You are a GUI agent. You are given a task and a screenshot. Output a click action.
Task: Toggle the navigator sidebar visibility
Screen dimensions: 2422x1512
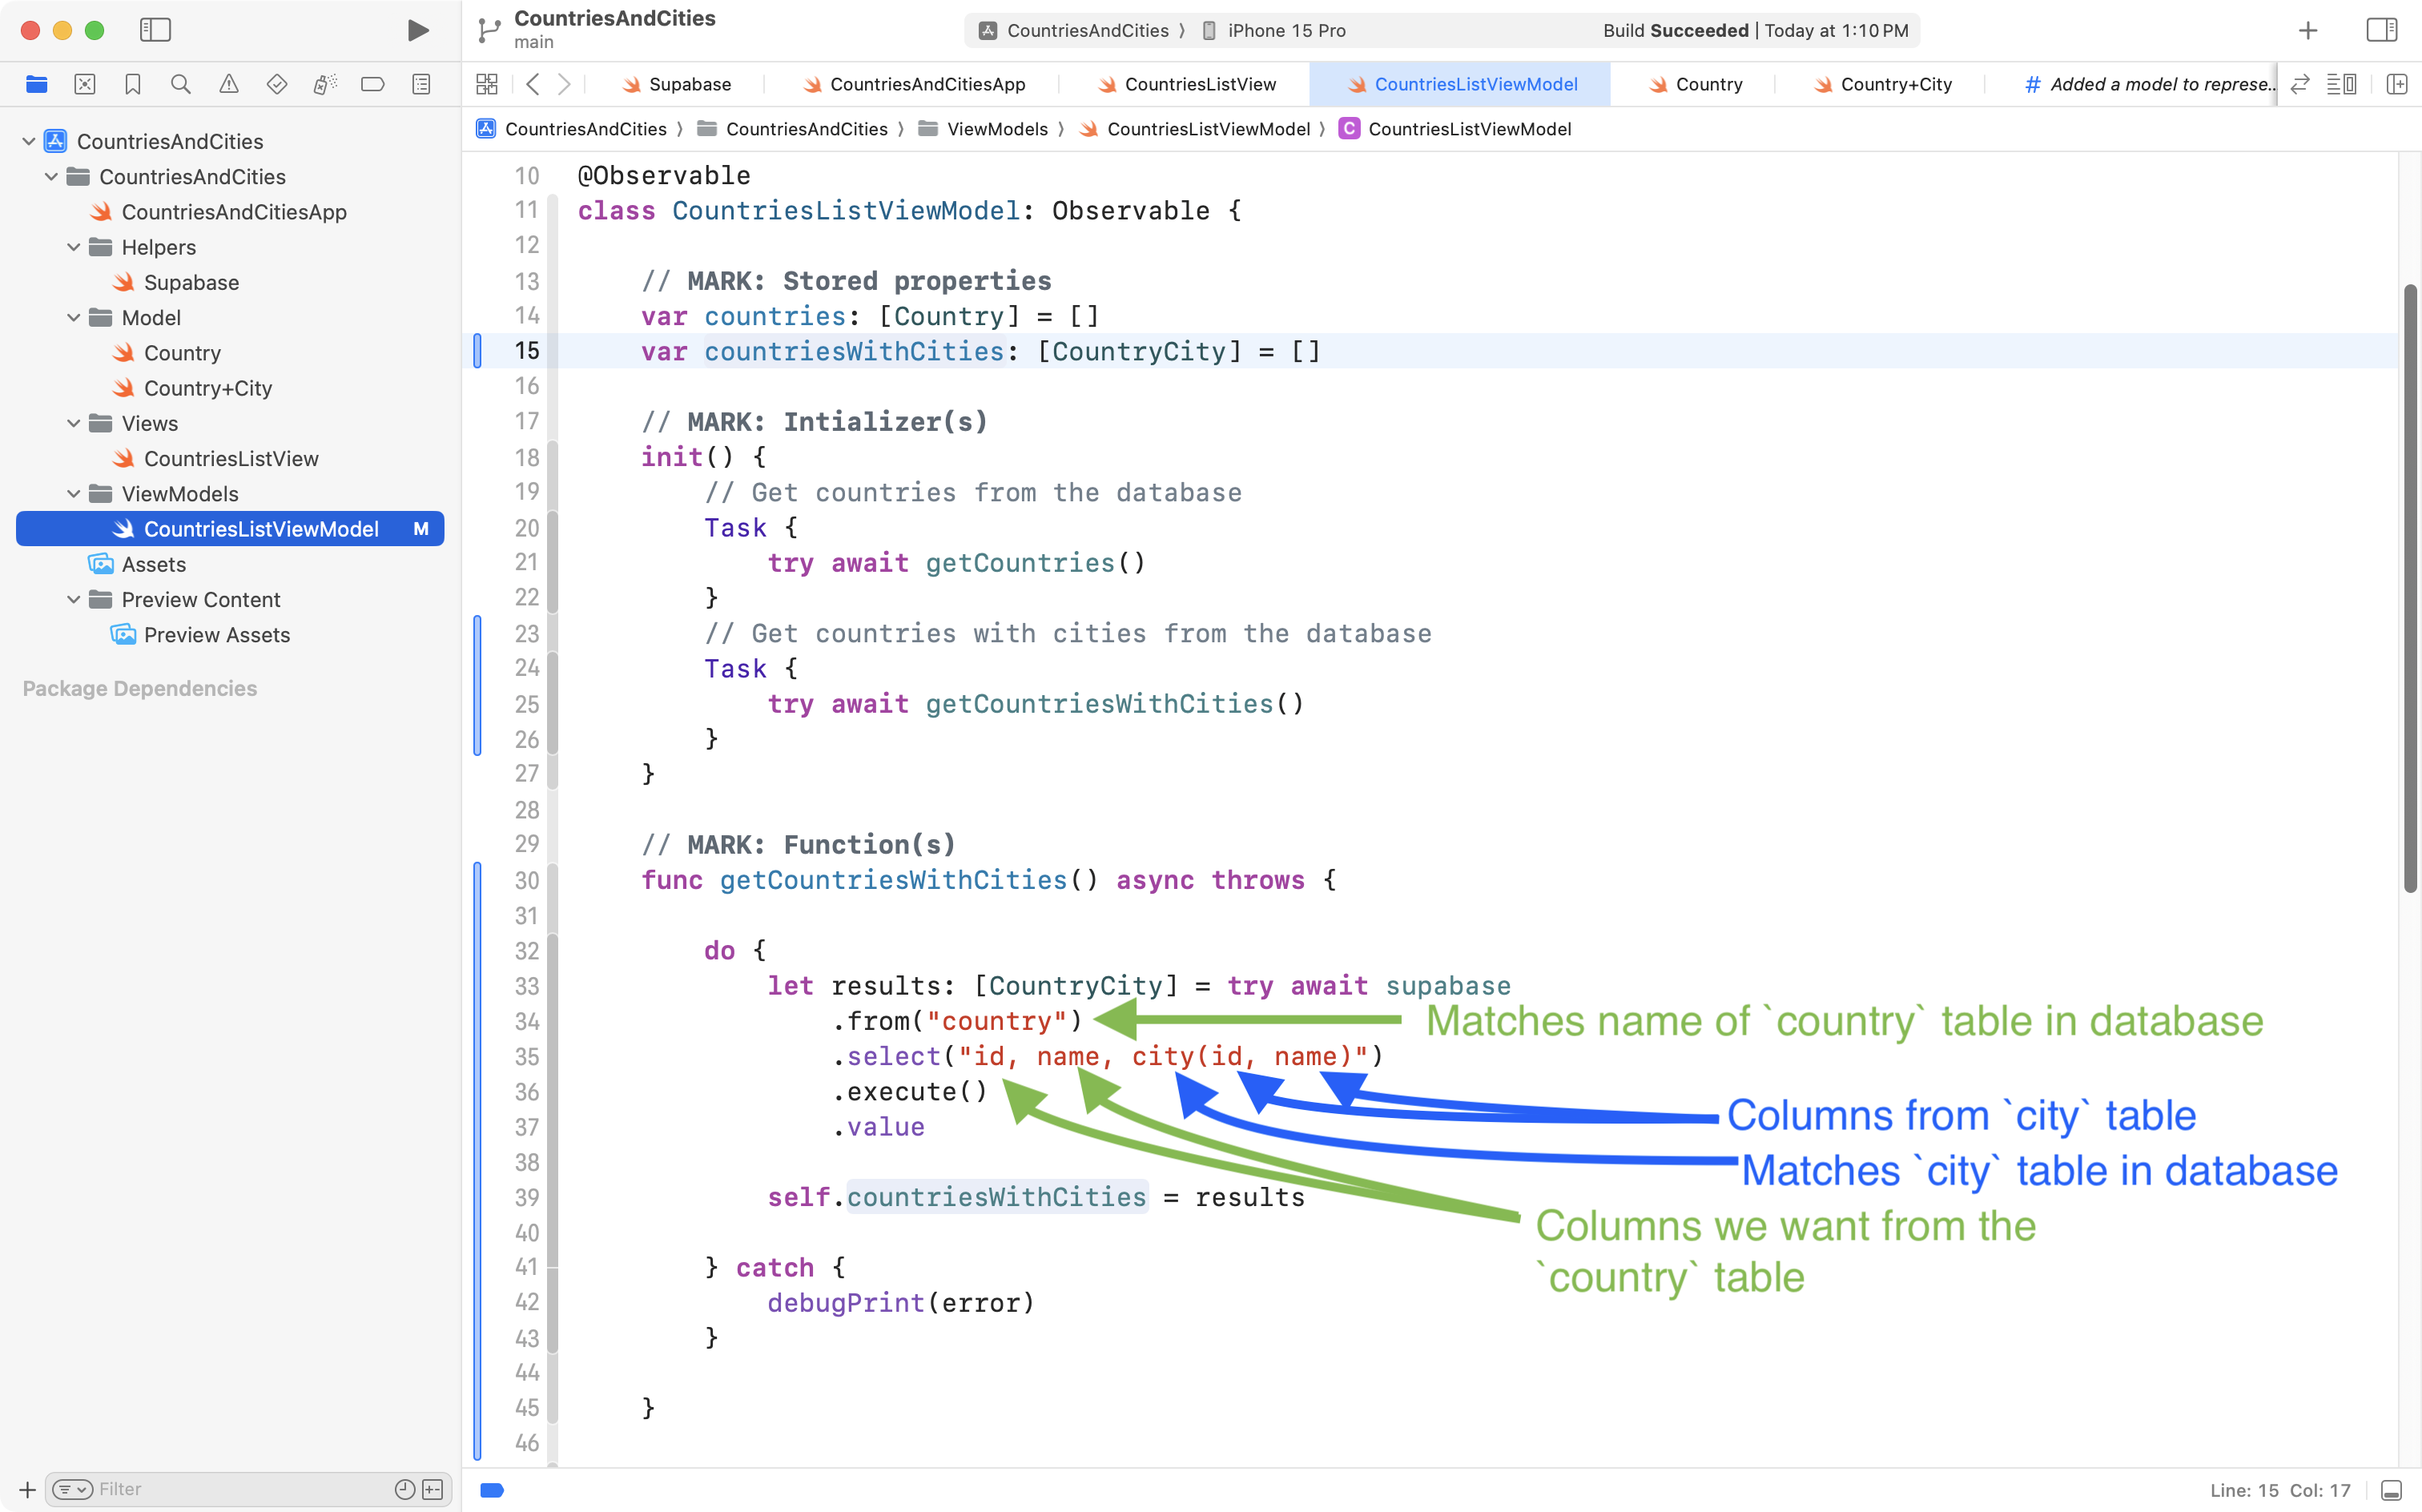click(x=155, y=30)
